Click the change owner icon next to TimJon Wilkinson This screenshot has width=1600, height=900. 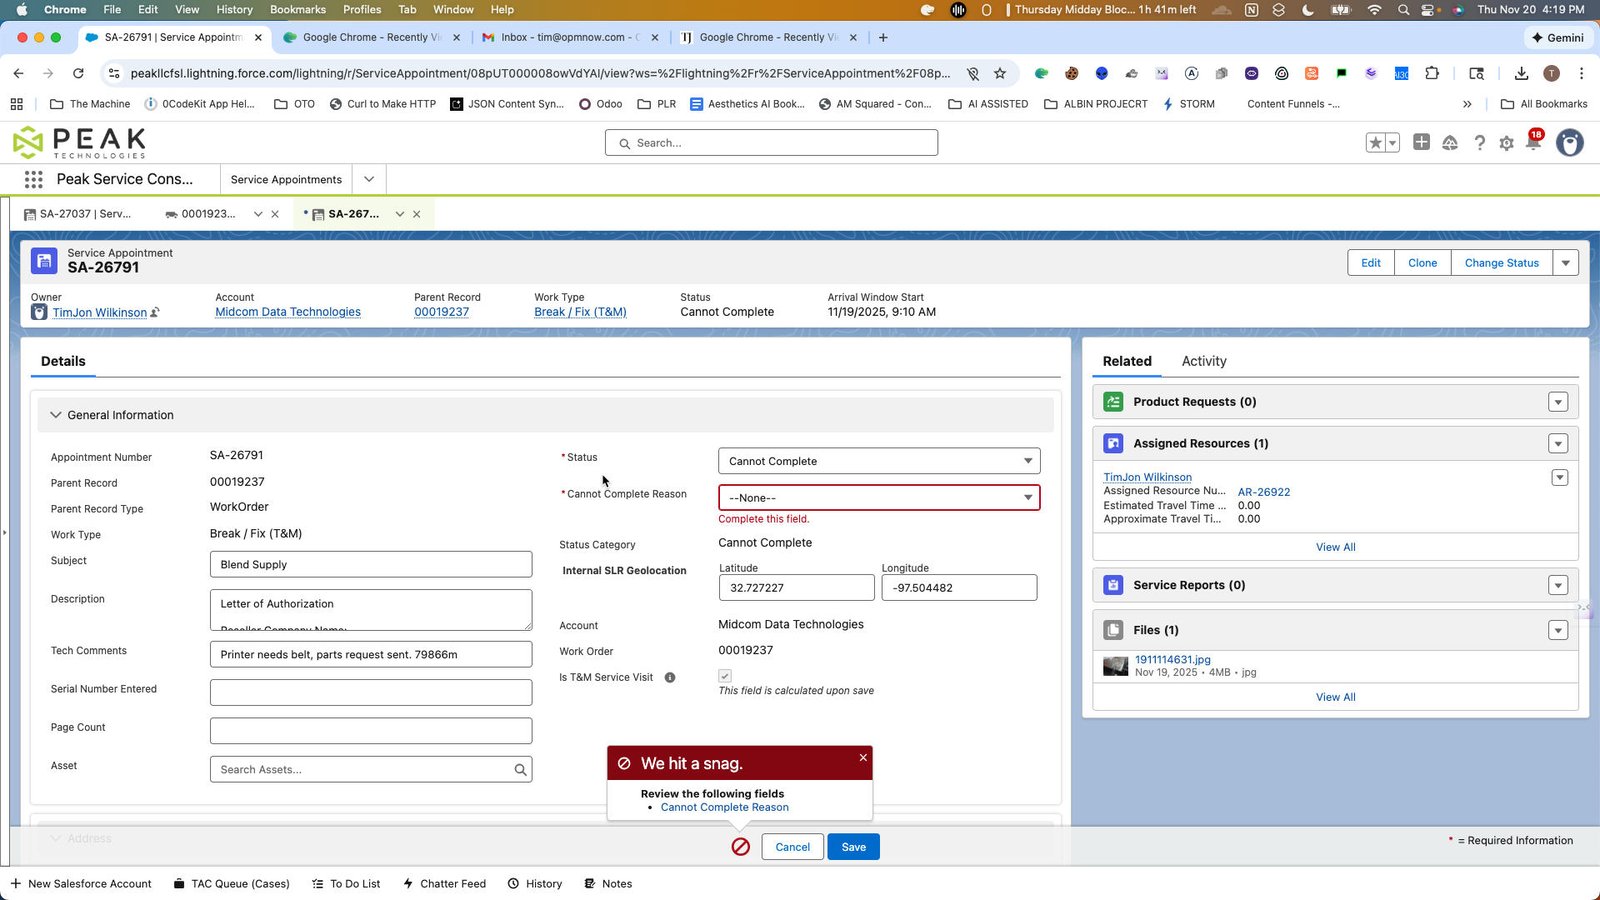[155, 313]
